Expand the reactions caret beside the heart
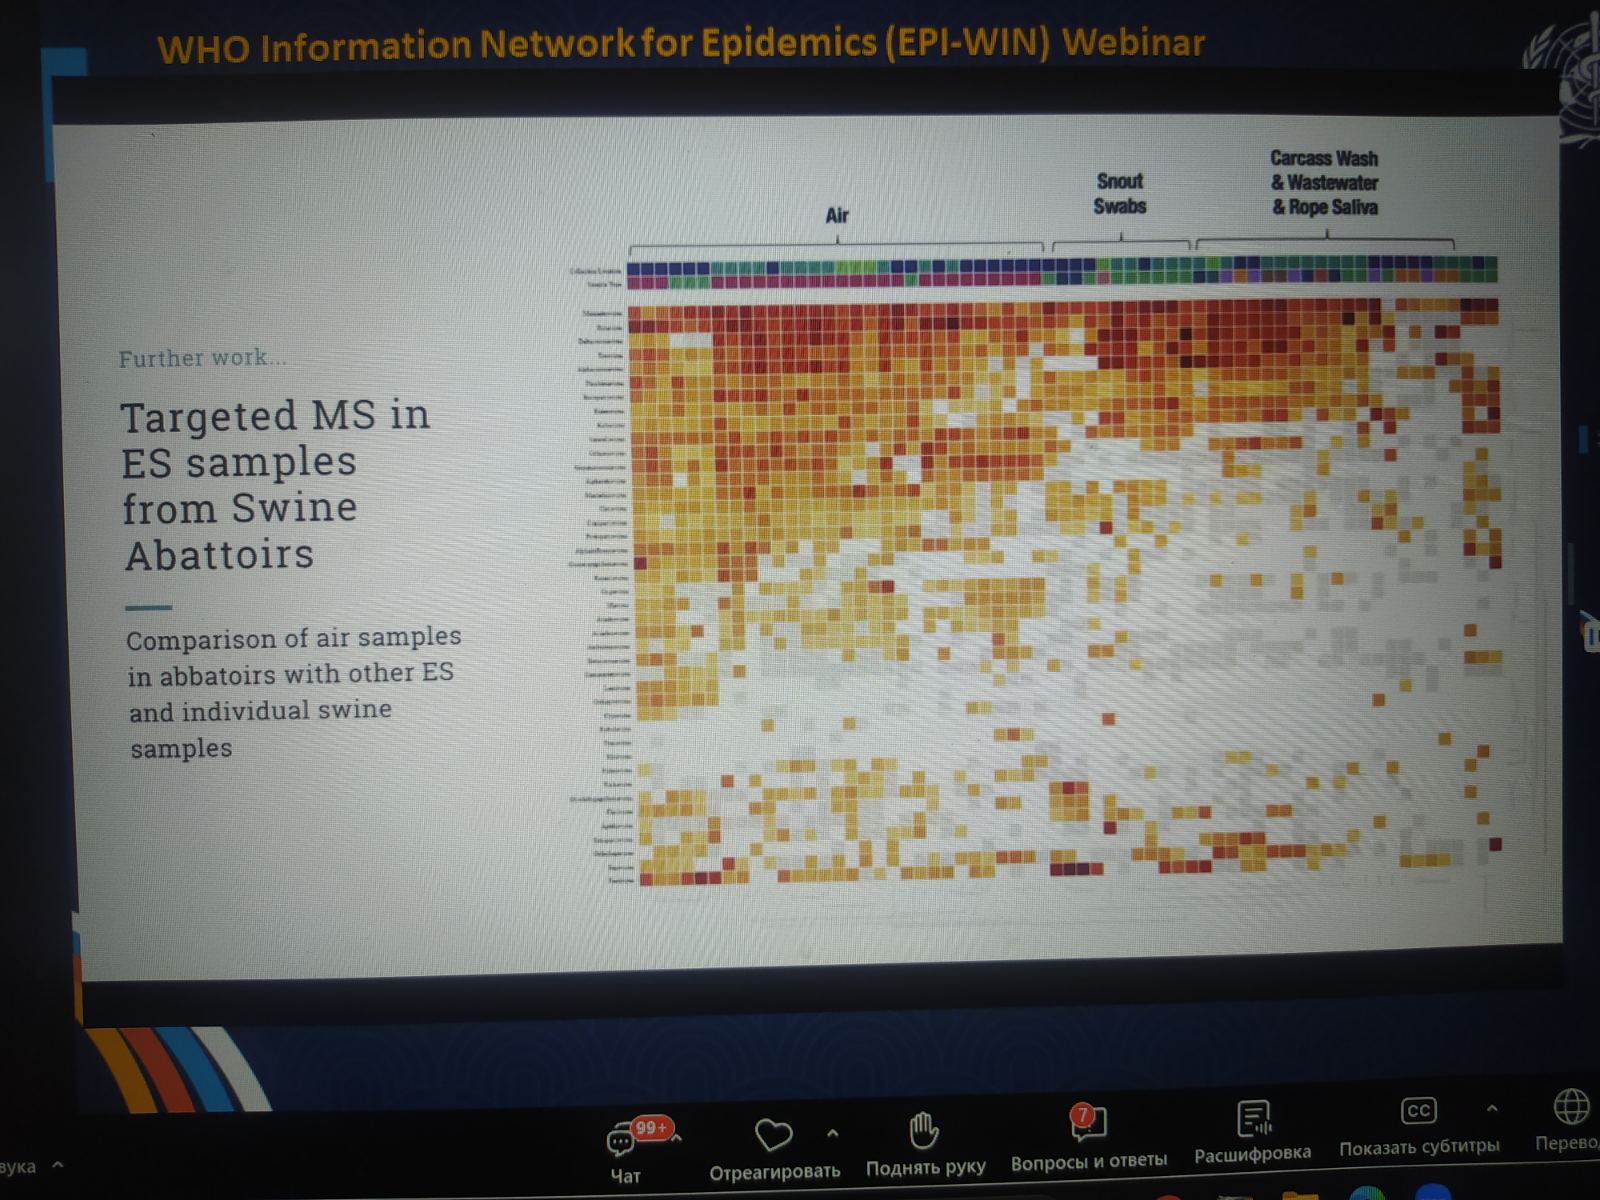 click(832, 1133)
